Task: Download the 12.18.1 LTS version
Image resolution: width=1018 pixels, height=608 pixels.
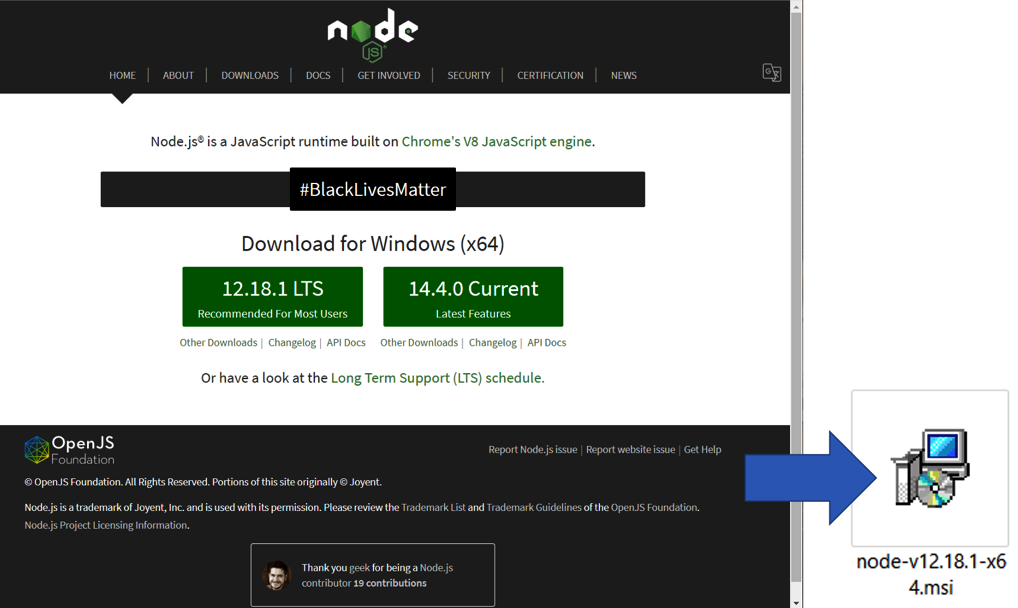Action: [273, 297]
